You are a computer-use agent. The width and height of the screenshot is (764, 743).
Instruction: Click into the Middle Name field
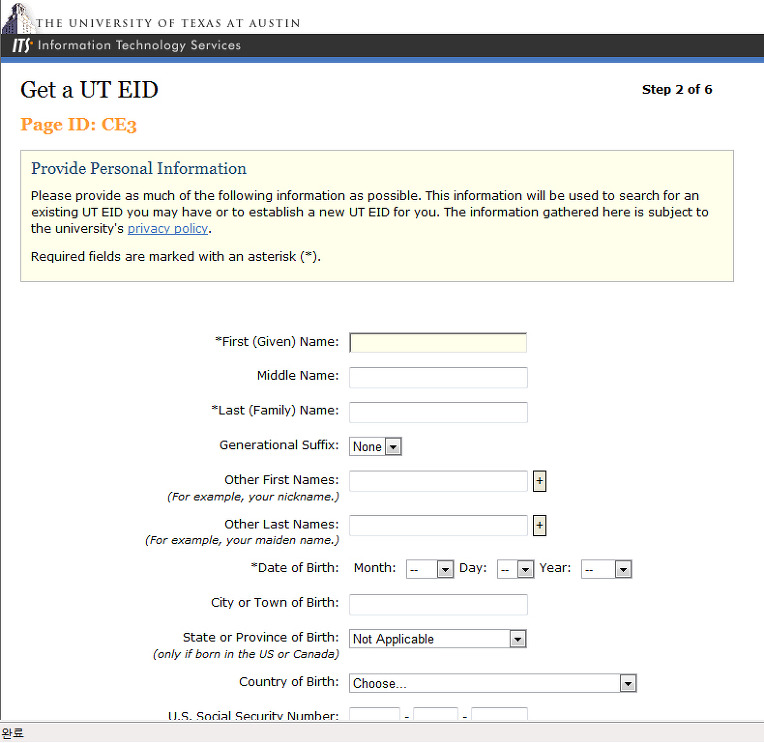(437, 377)
